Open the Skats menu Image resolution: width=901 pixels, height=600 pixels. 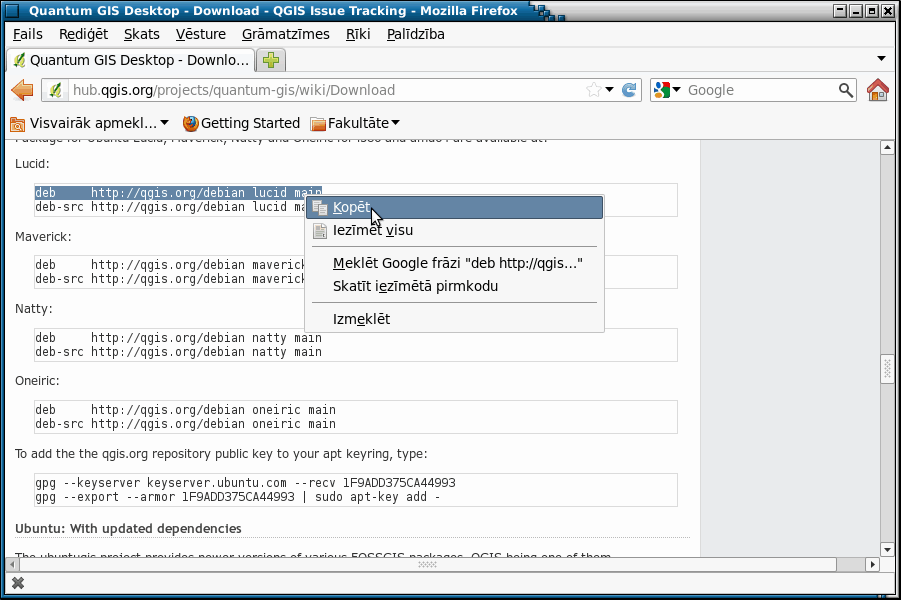141,34
